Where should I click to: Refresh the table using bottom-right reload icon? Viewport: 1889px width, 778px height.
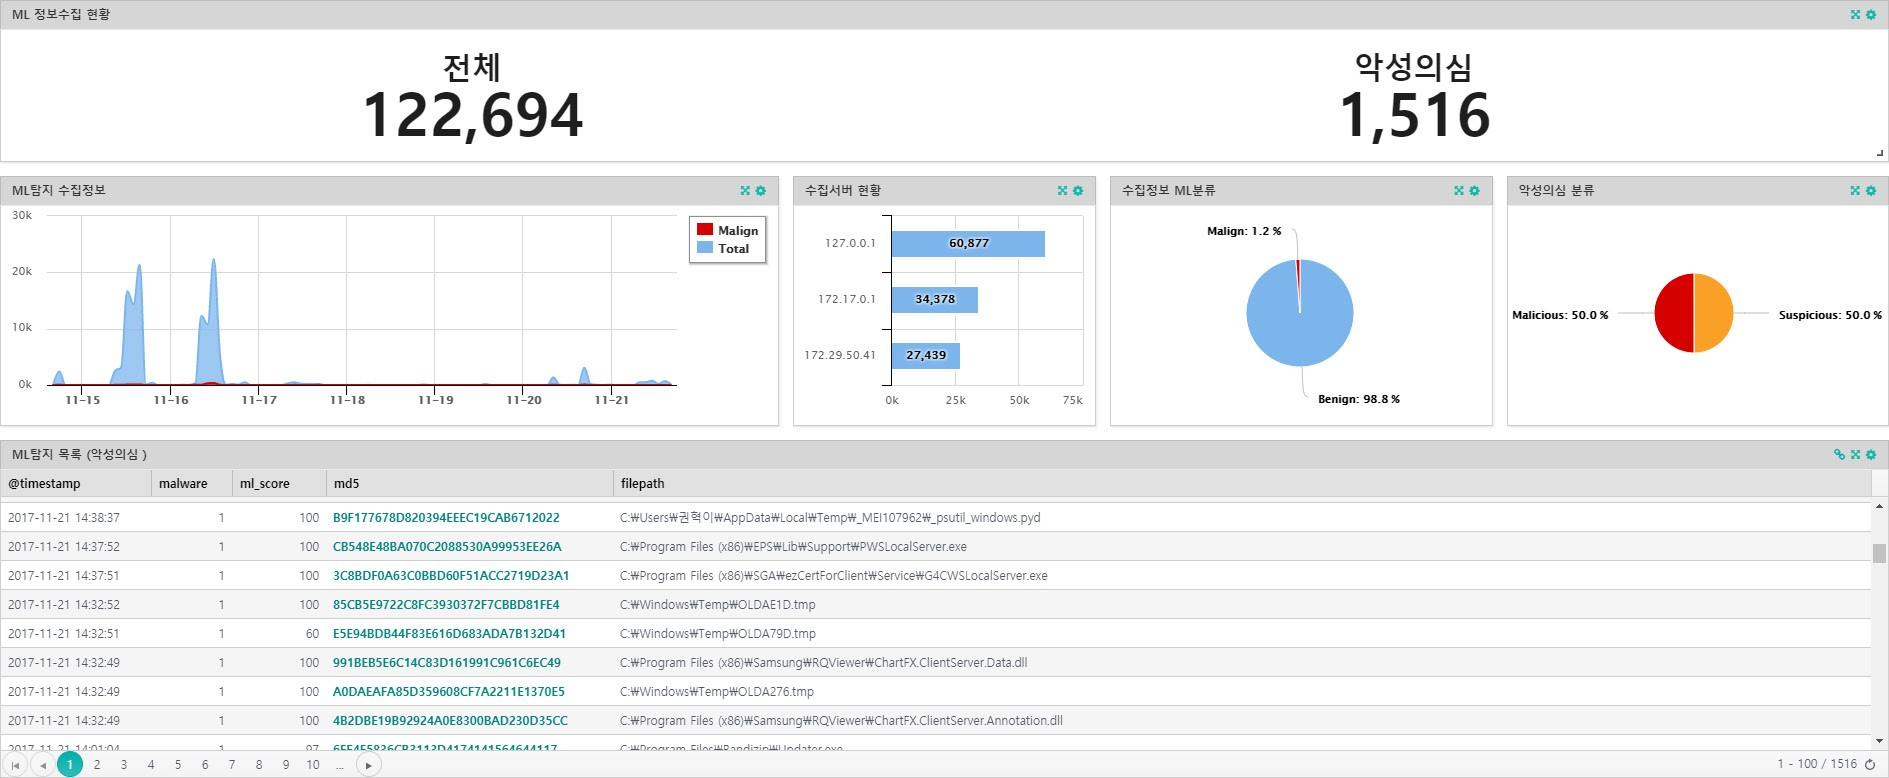[x=1870, y=764]
